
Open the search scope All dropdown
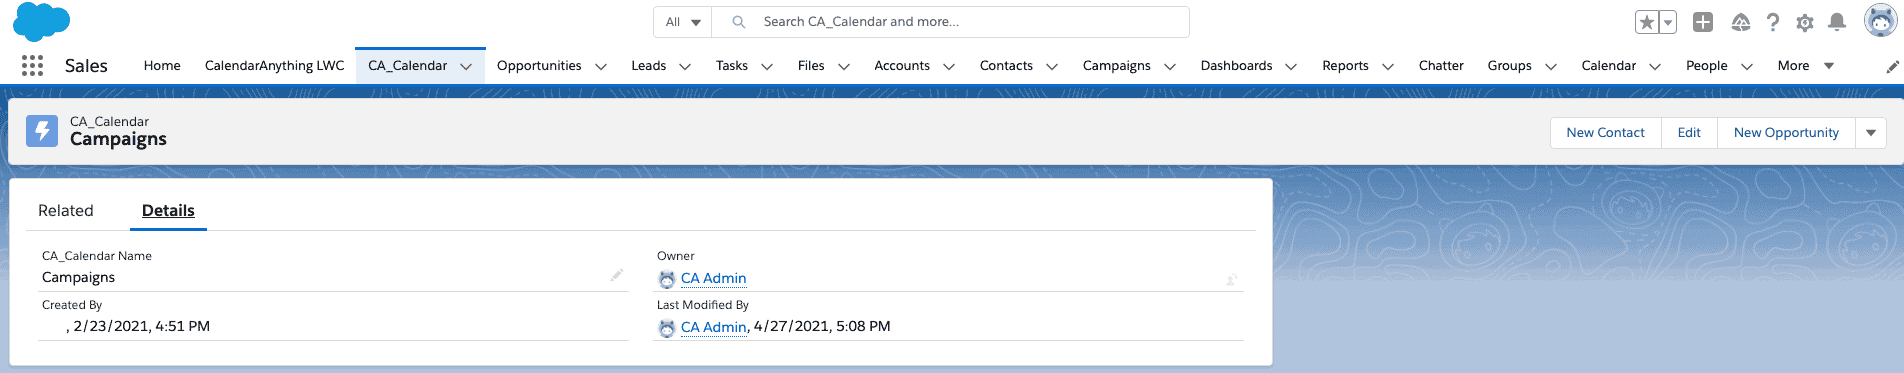[682, 22]
